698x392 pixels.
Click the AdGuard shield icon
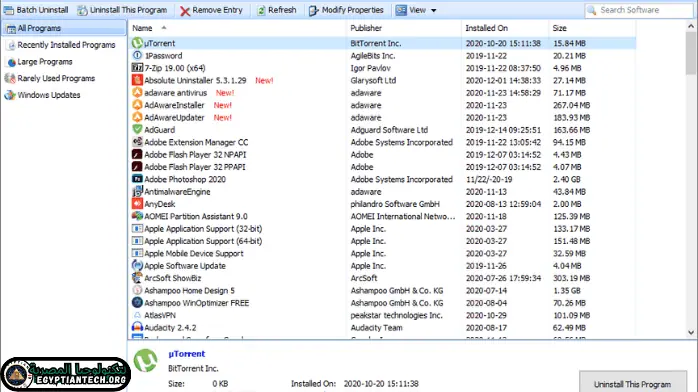click(x=137, y=129)
